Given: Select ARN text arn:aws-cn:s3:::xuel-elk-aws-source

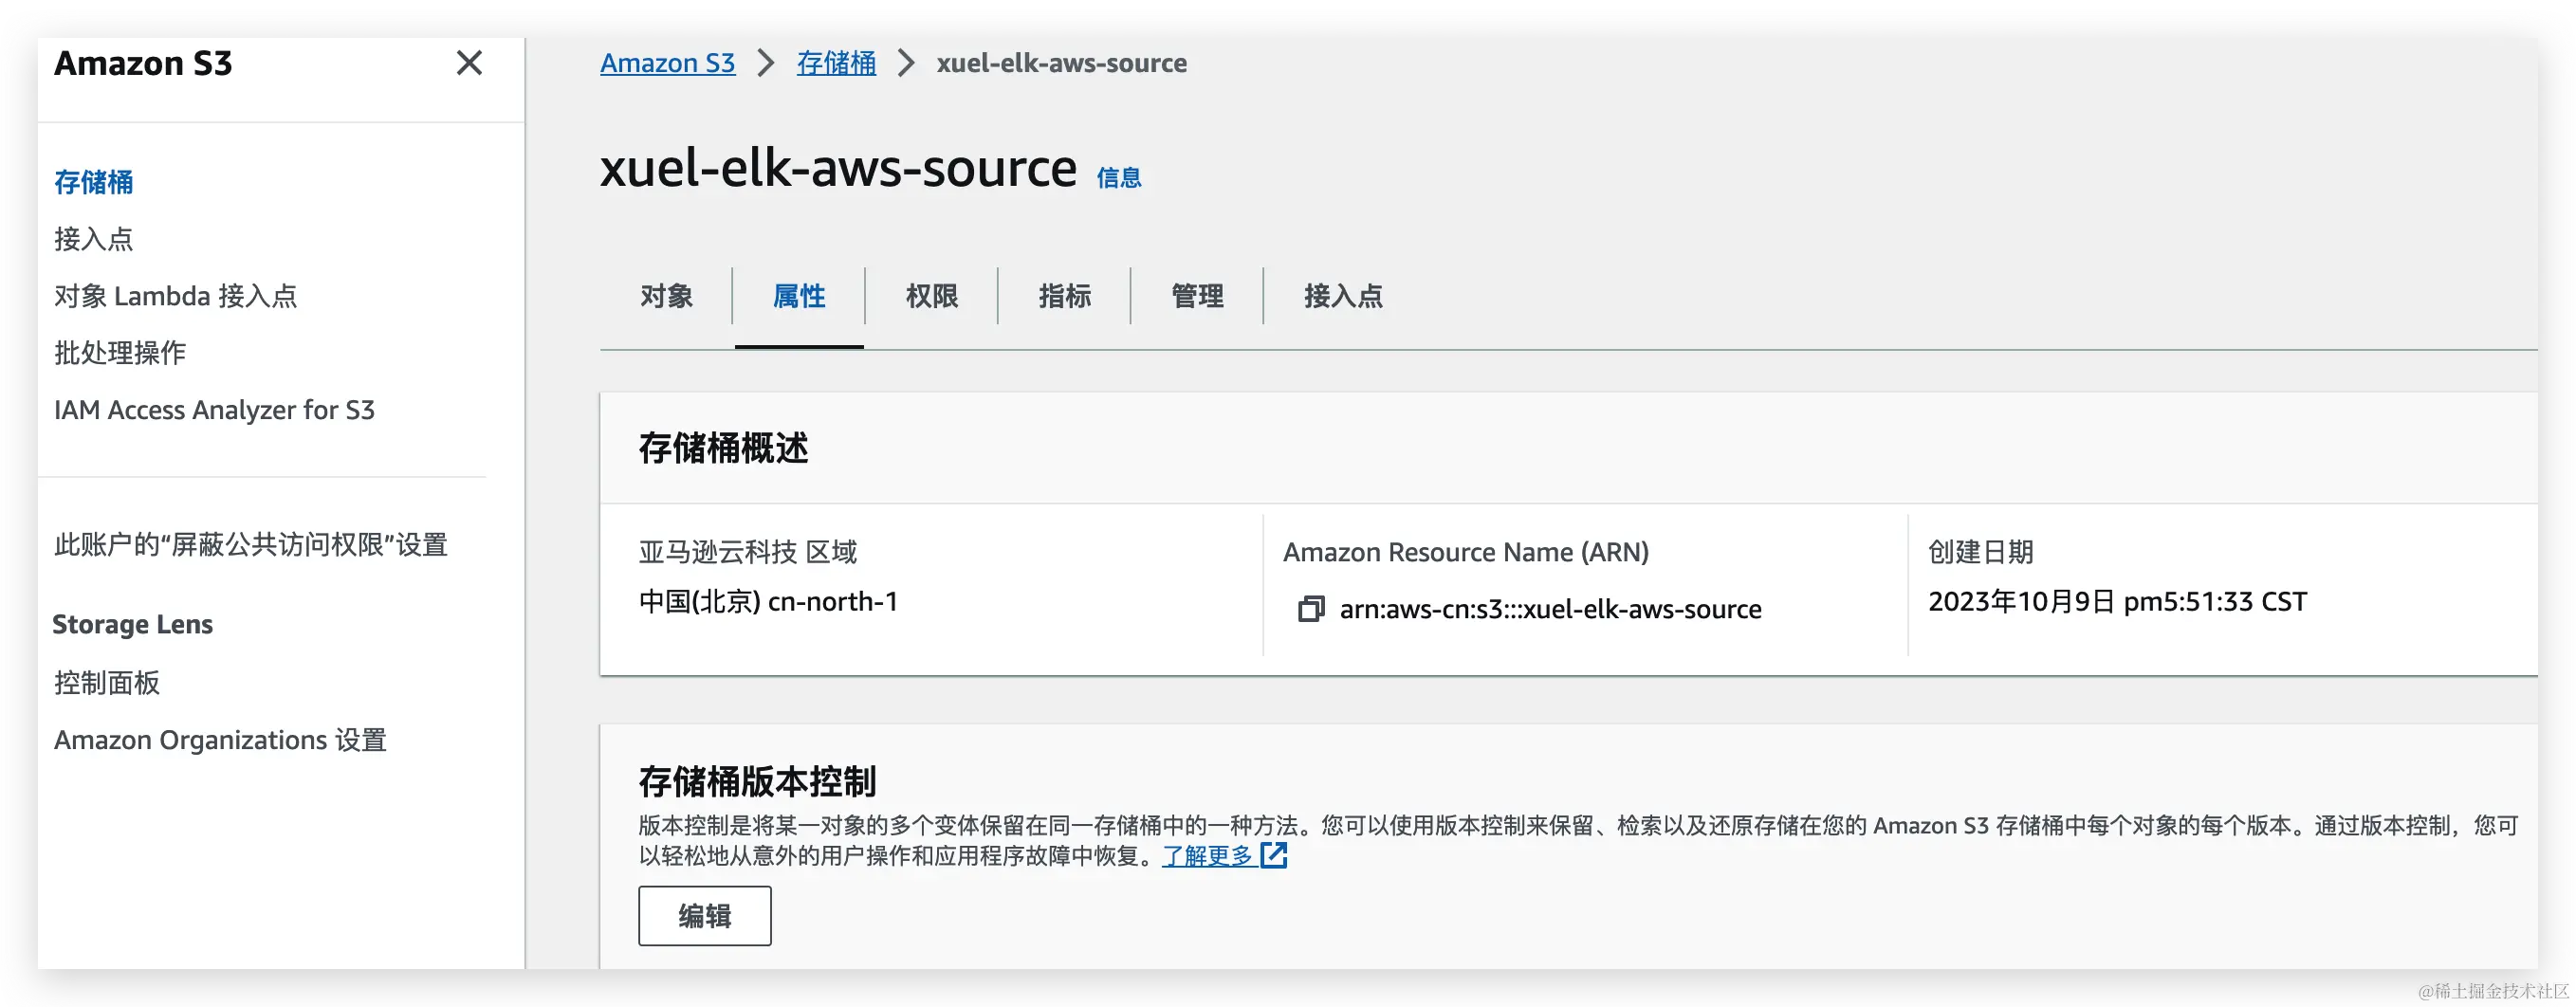Looking at the screenshot, I should (1550, 609).
